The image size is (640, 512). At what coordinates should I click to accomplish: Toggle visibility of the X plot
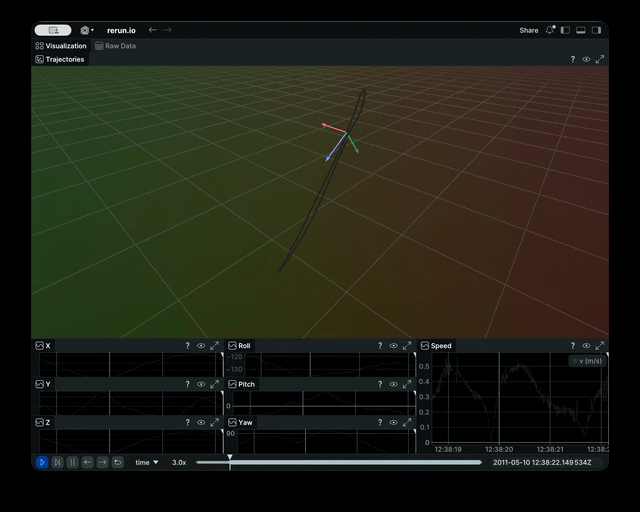coord(201,346)
